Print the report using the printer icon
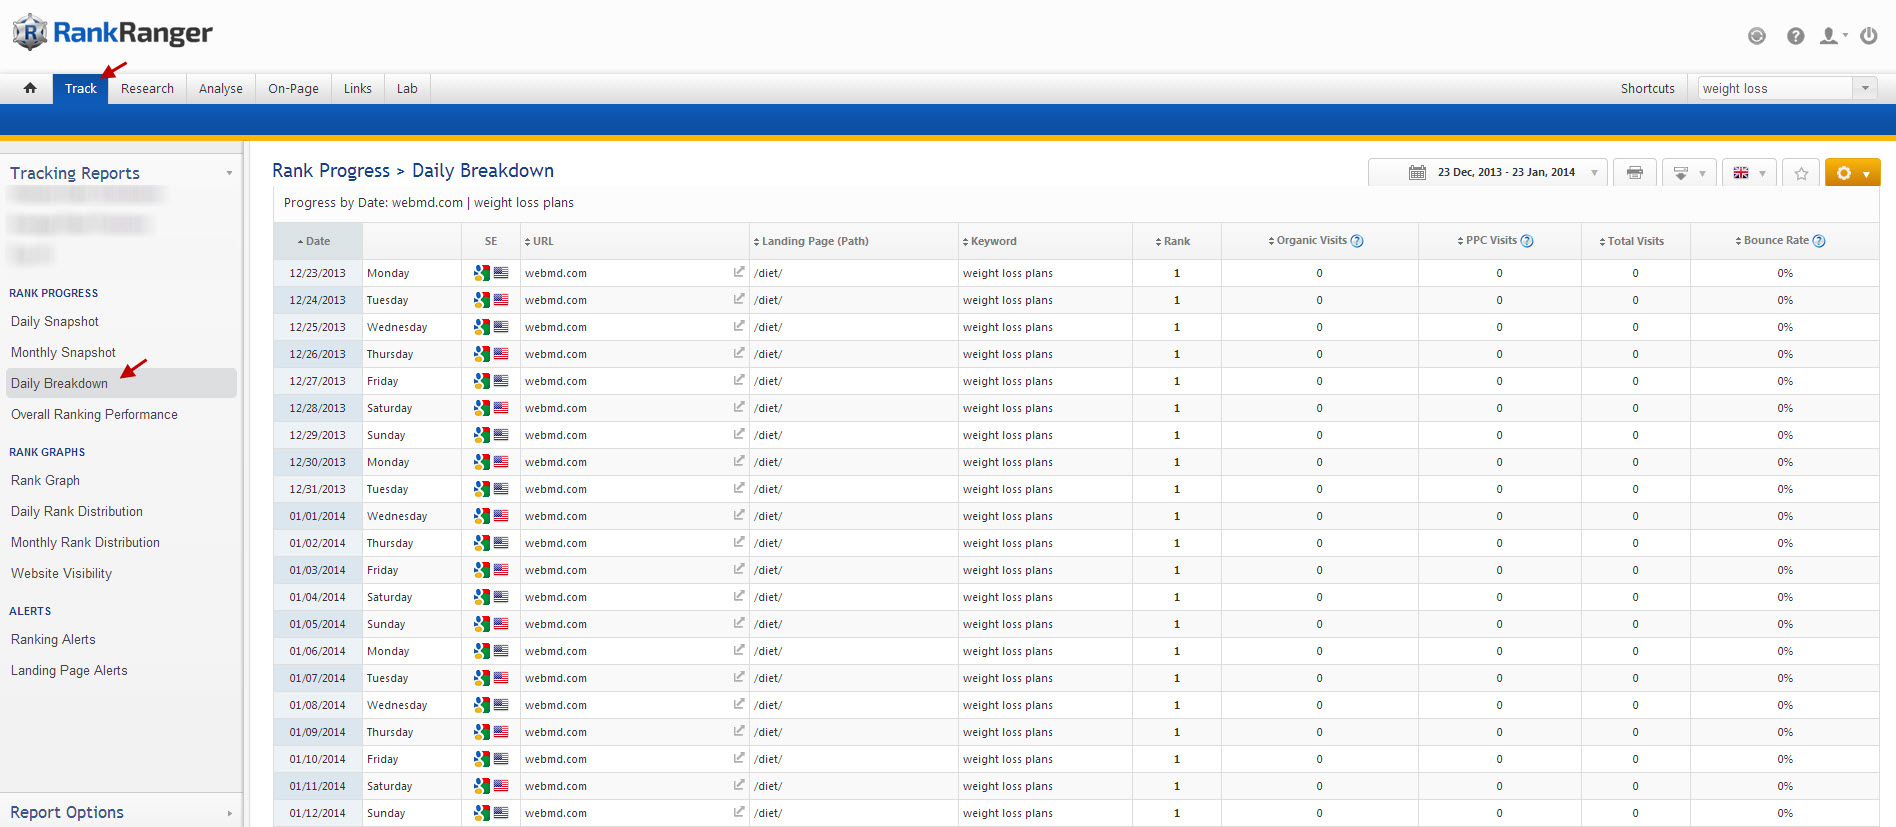Screen dimensions: 1896x827 click(1634, 173)
